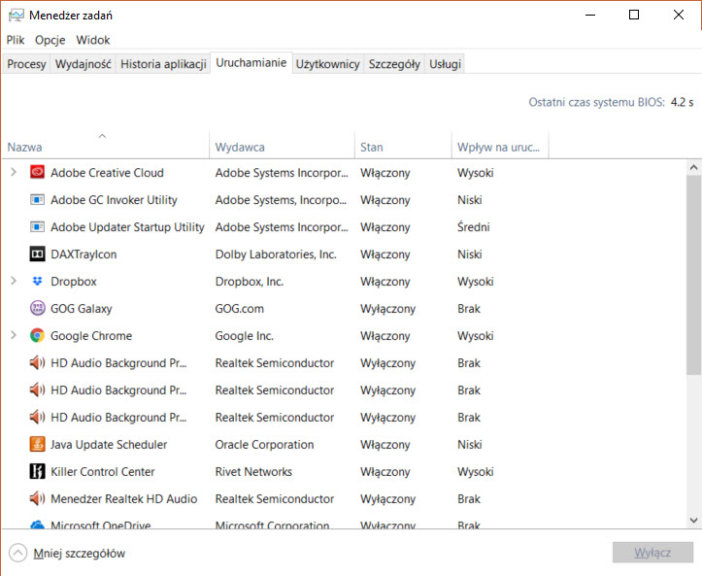
Task: Open the Historia aplikacji tab
Action: pos(163,64)
